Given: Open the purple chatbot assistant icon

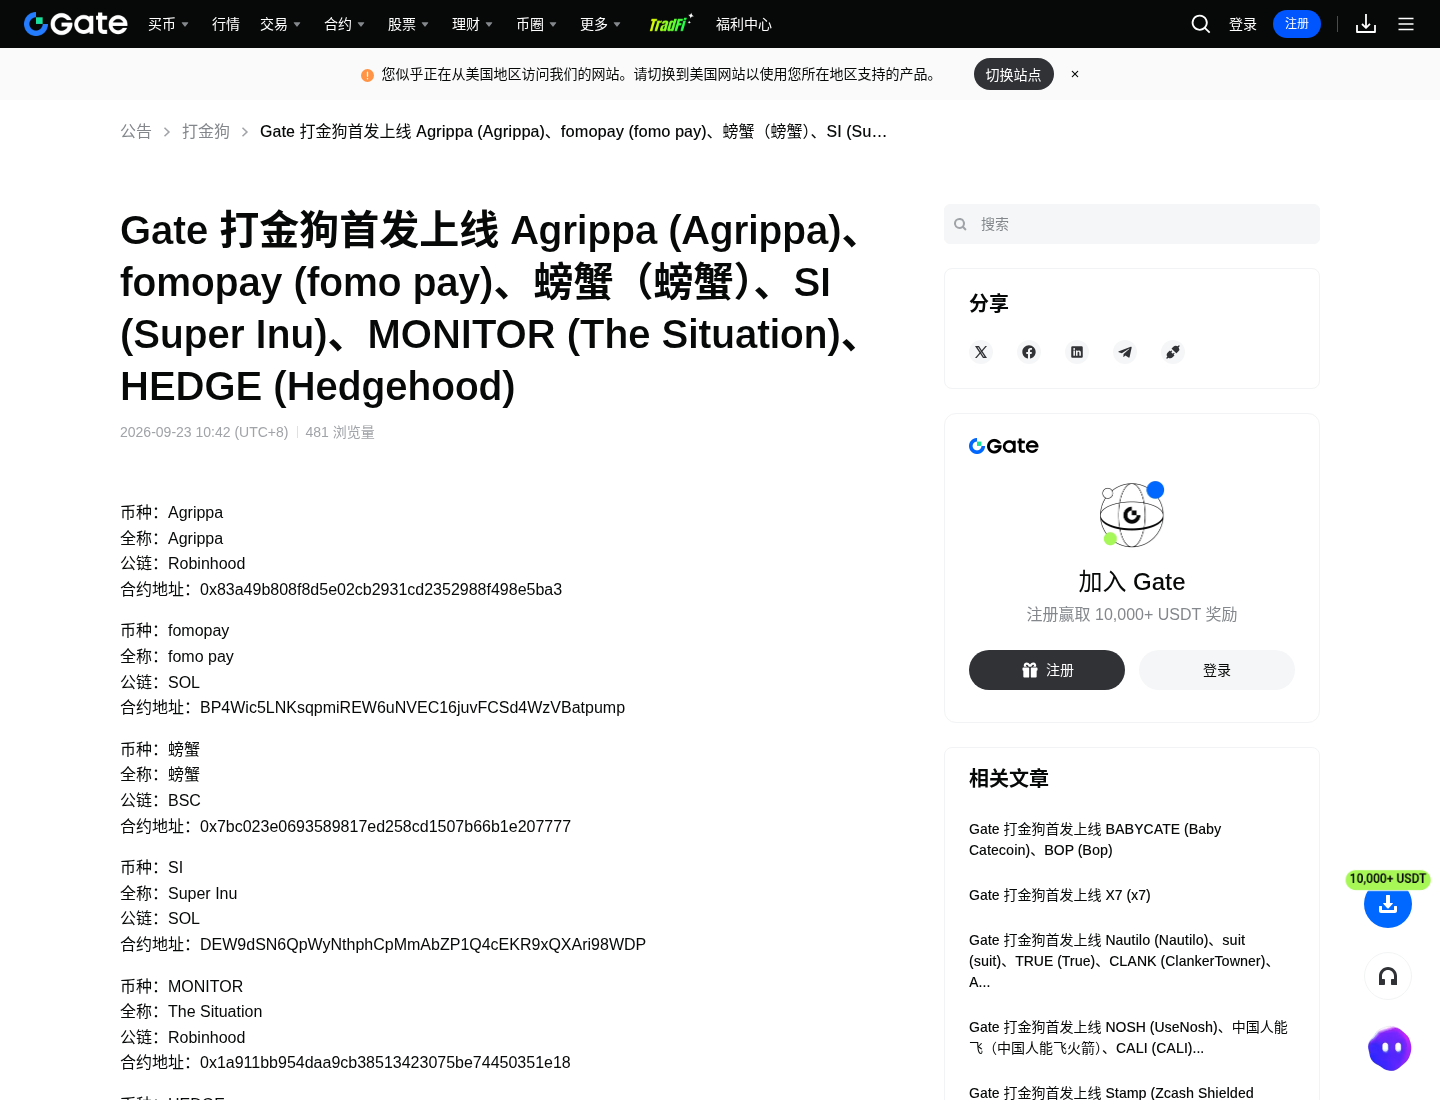Looking at the screenshot, I should [x=1390, y=1049].
